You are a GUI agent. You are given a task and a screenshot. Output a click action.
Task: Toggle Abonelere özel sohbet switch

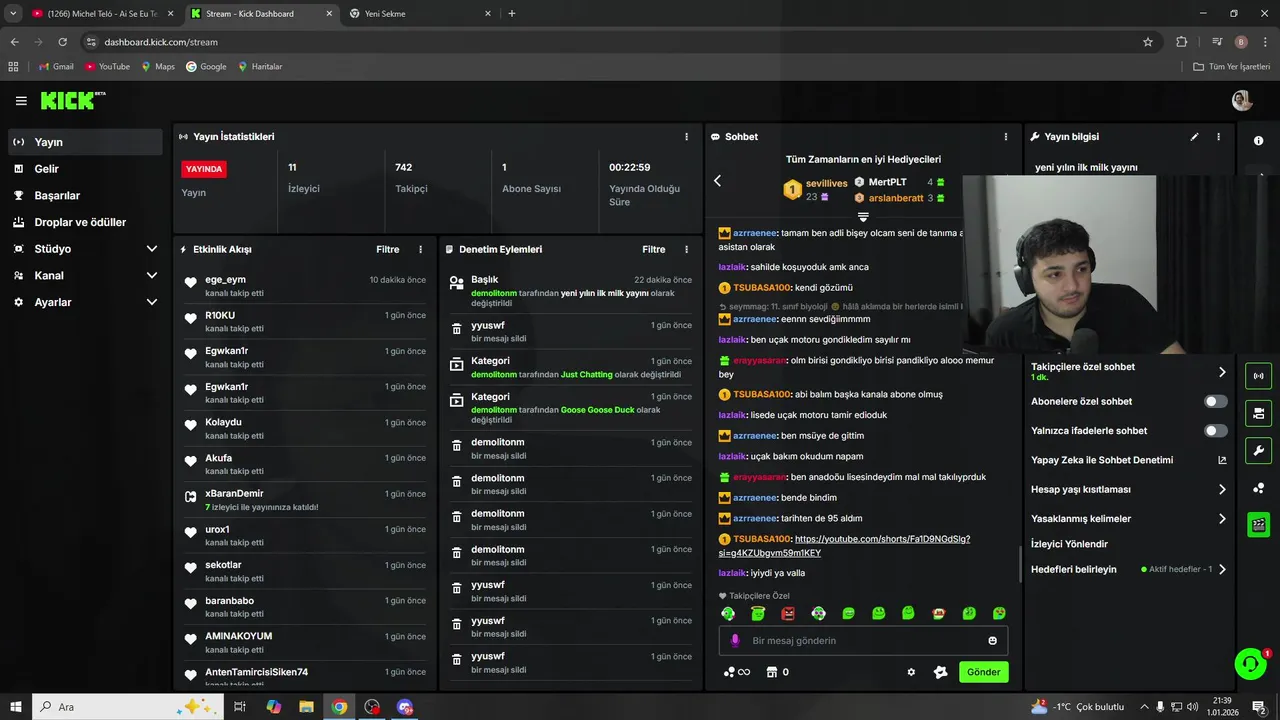(1216, 401)
